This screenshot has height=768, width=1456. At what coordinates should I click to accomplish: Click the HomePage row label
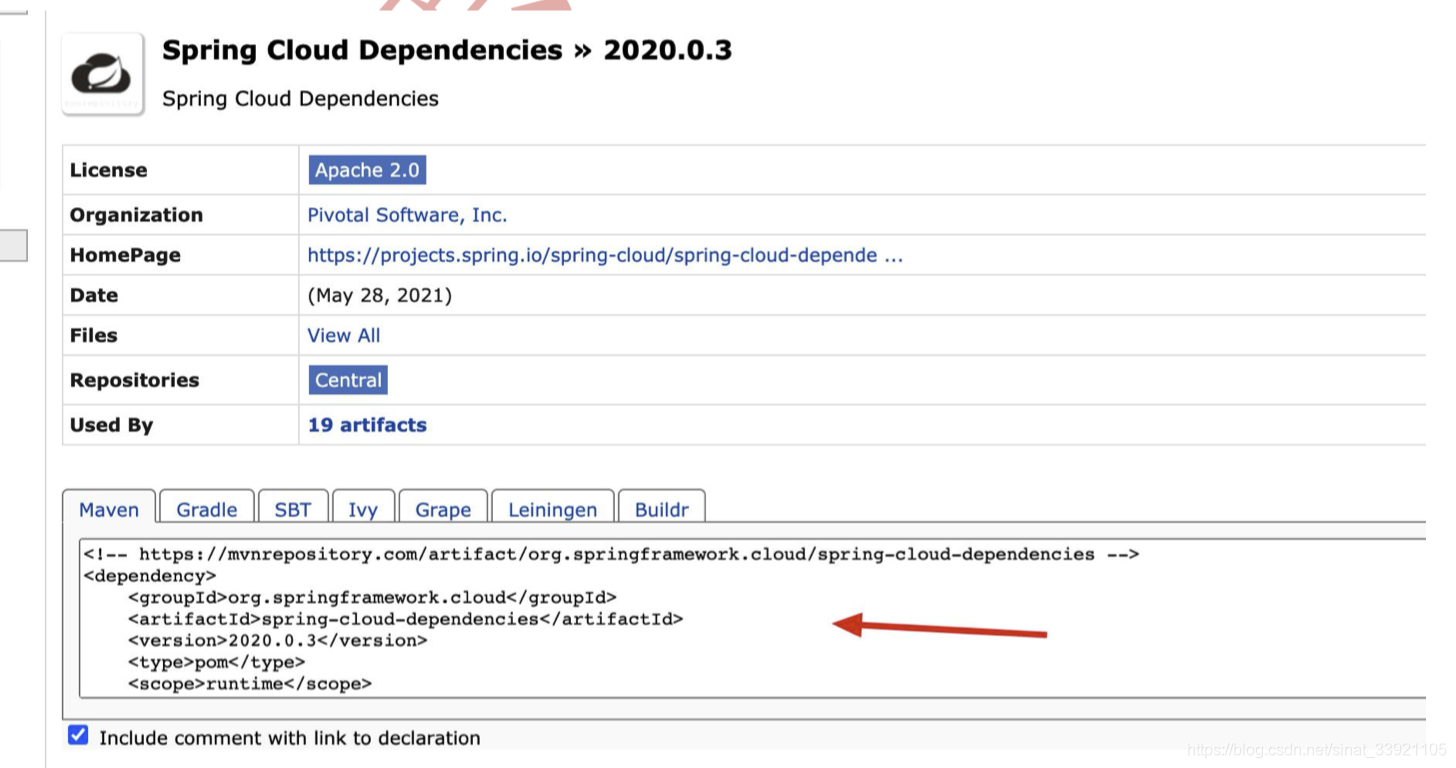(125, 255)
